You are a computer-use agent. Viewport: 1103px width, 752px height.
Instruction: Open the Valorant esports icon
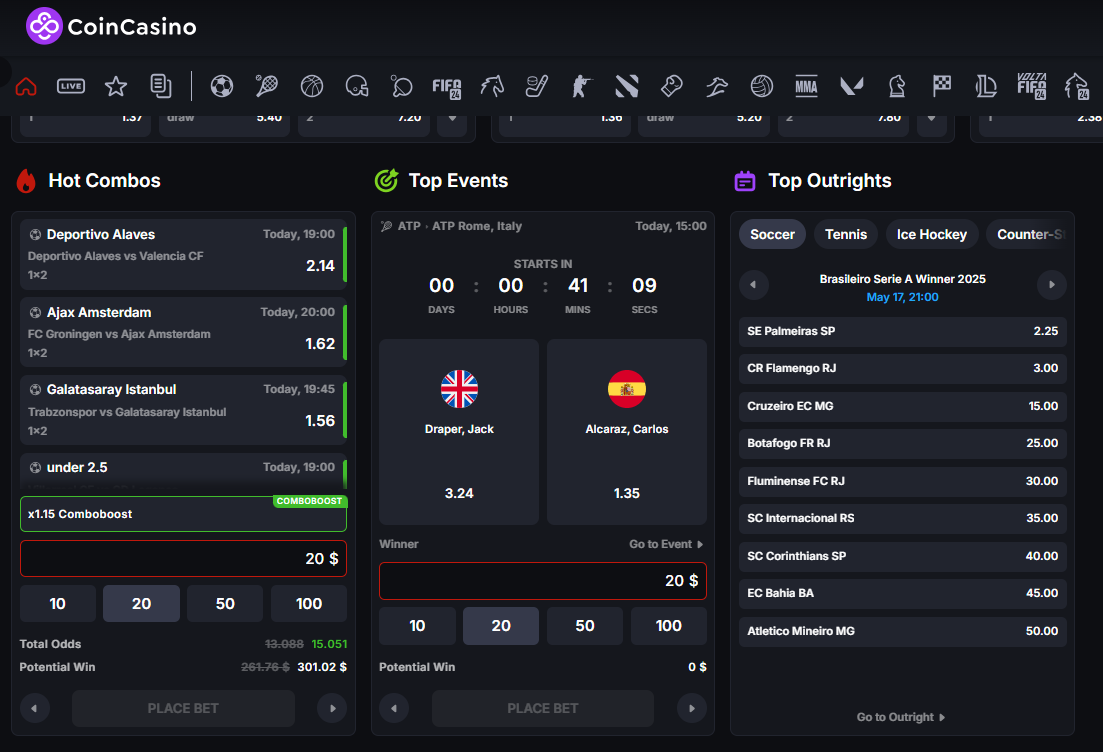click(x=852, y=87)
